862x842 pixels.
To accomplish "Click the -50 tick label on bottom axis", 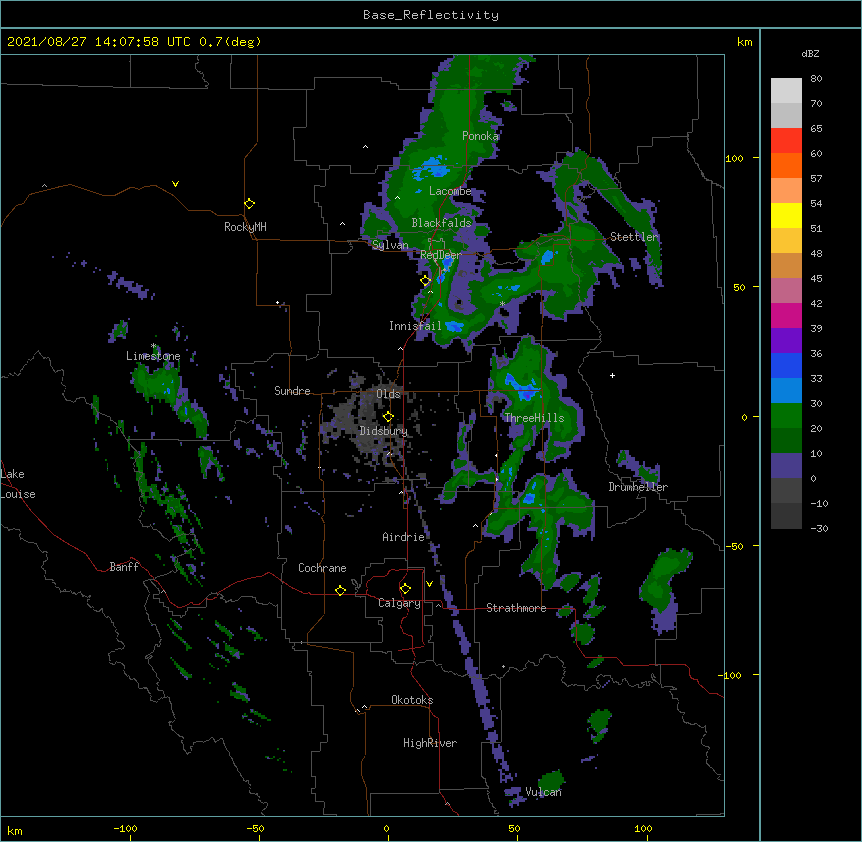I will coord(255,828).
